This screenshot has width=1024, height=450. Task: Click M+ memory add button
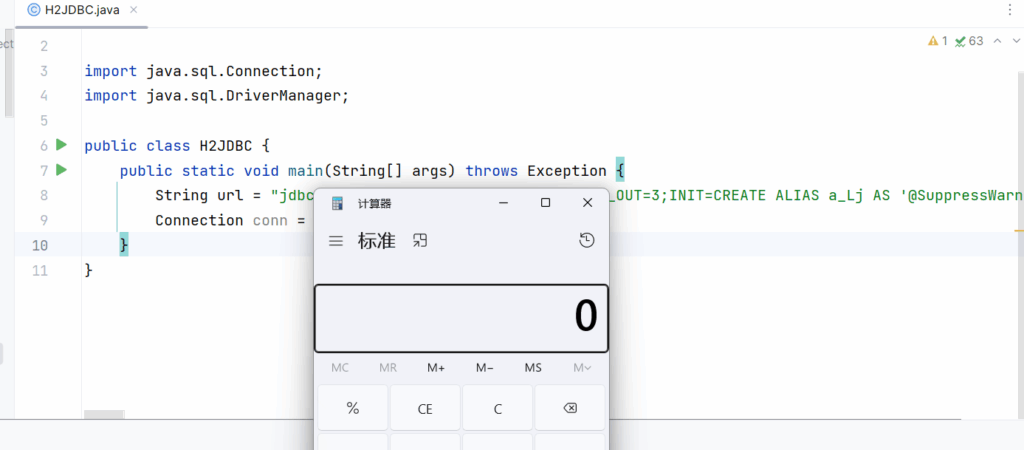point(436,367)
